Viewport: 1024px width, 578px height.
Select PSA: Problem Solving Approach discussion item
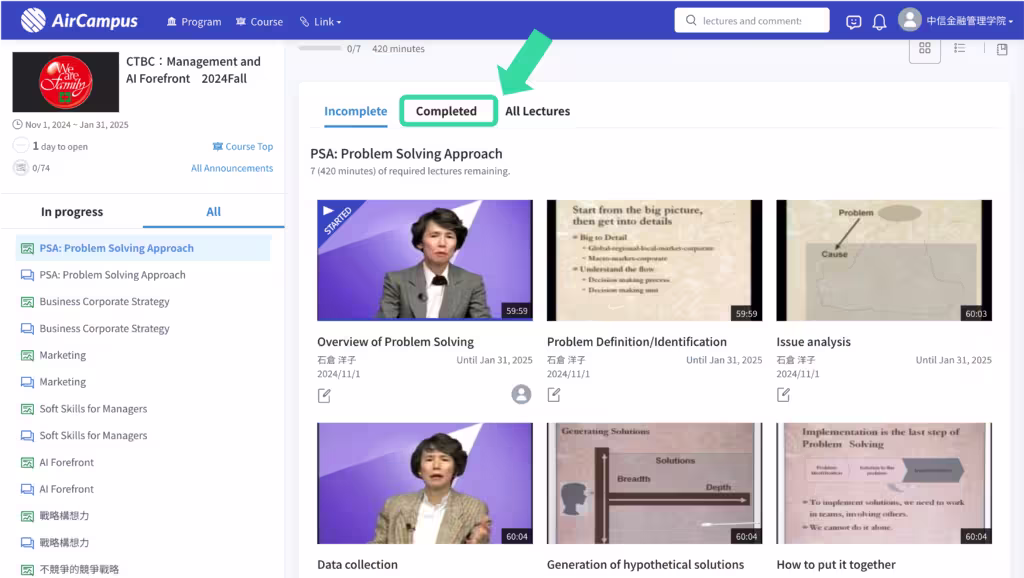(112, 275)
